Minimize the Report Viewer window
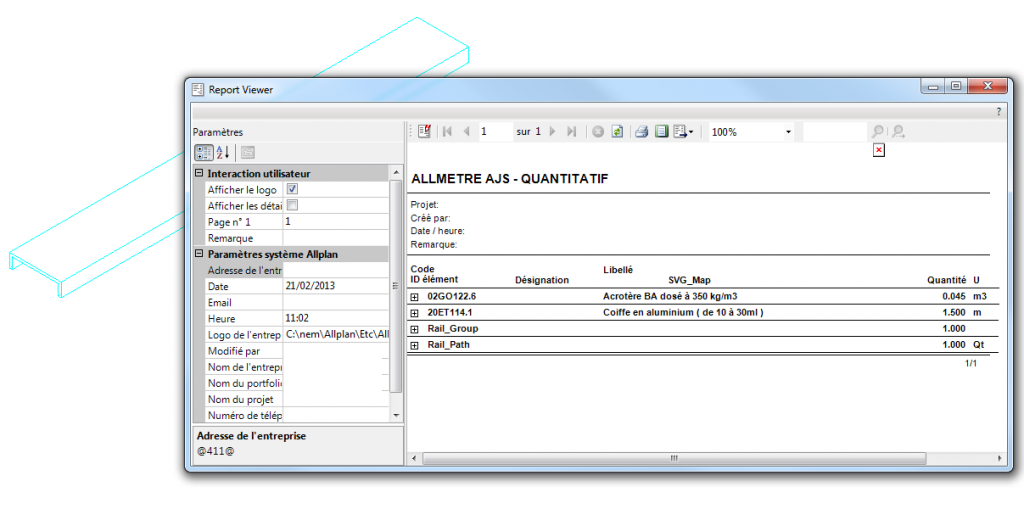Screen dimensions: 1024x520 tap(933, 86)
